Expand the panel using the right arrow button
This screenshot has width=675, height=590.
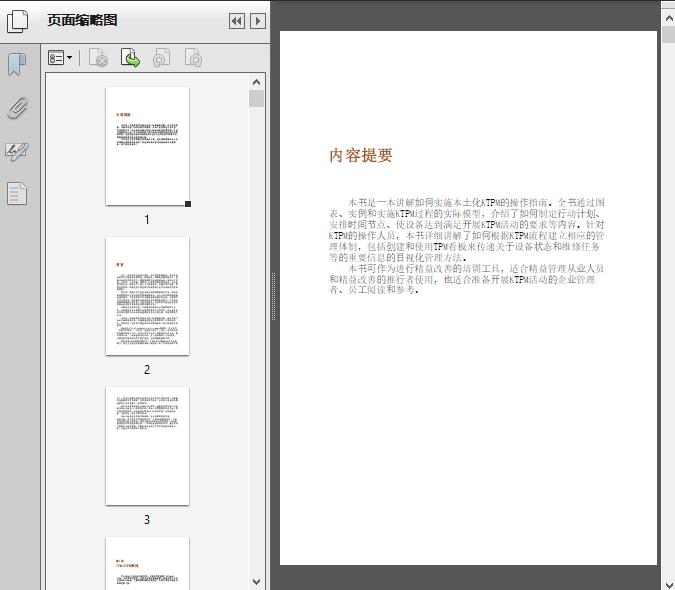point(258,21)
